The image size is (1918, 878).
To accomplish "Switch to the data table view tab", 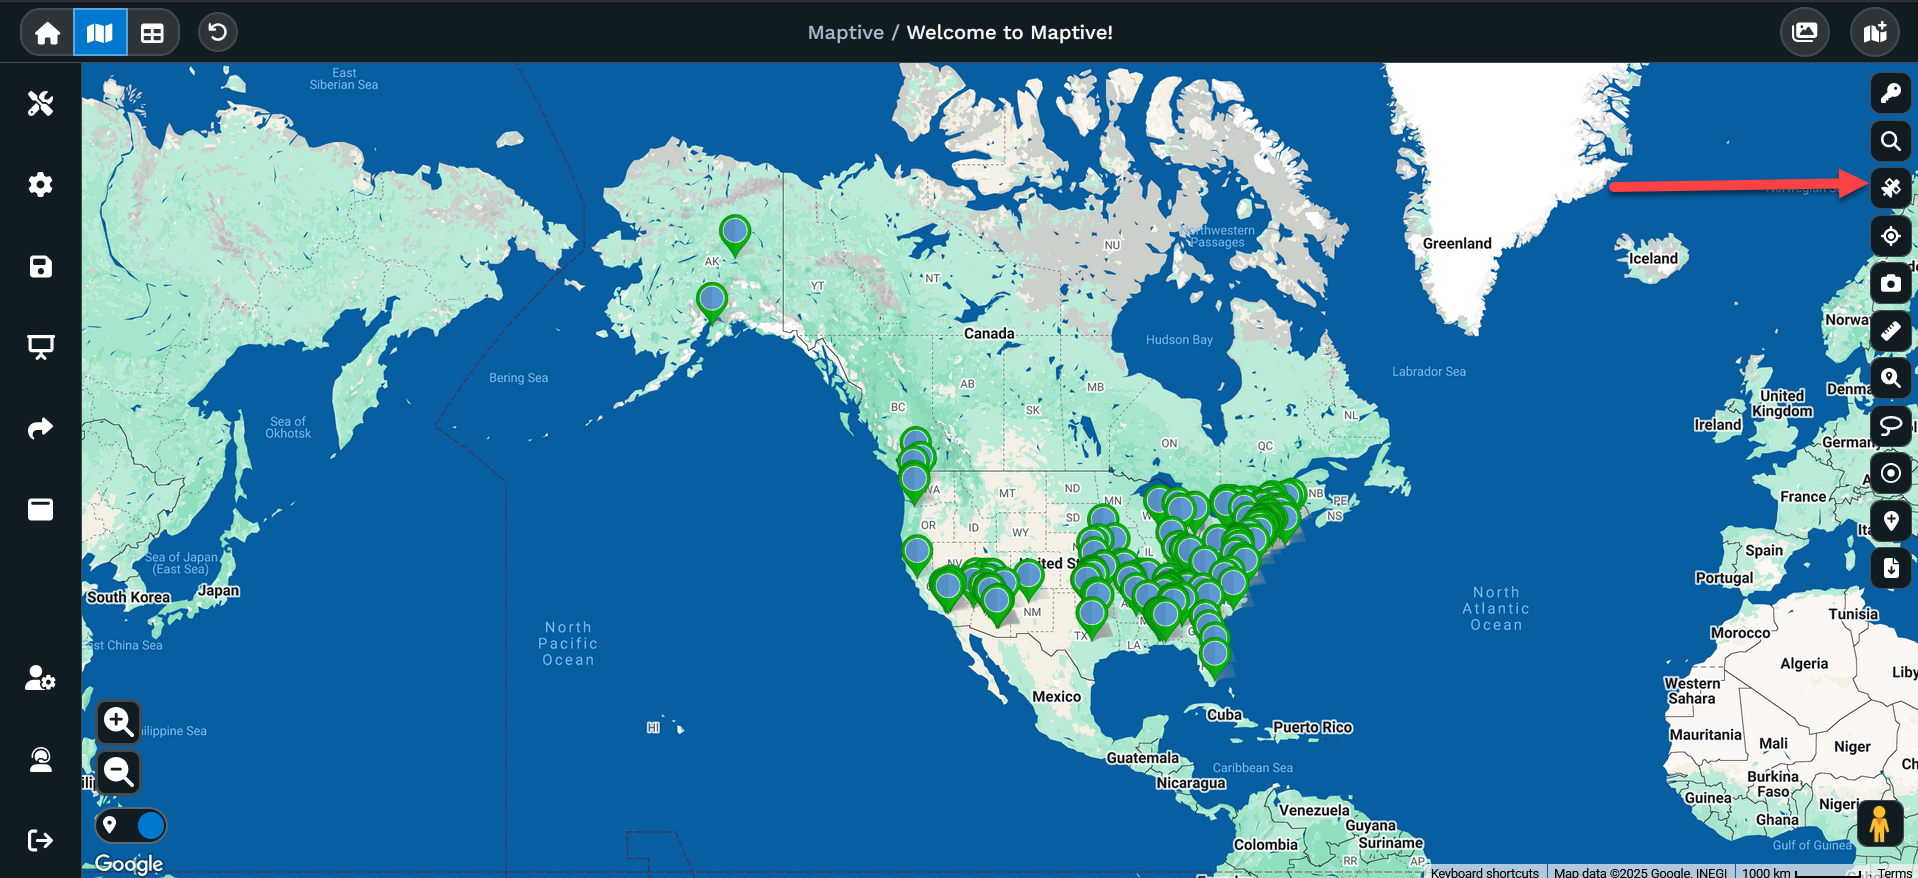I will (x=152, y=33).
